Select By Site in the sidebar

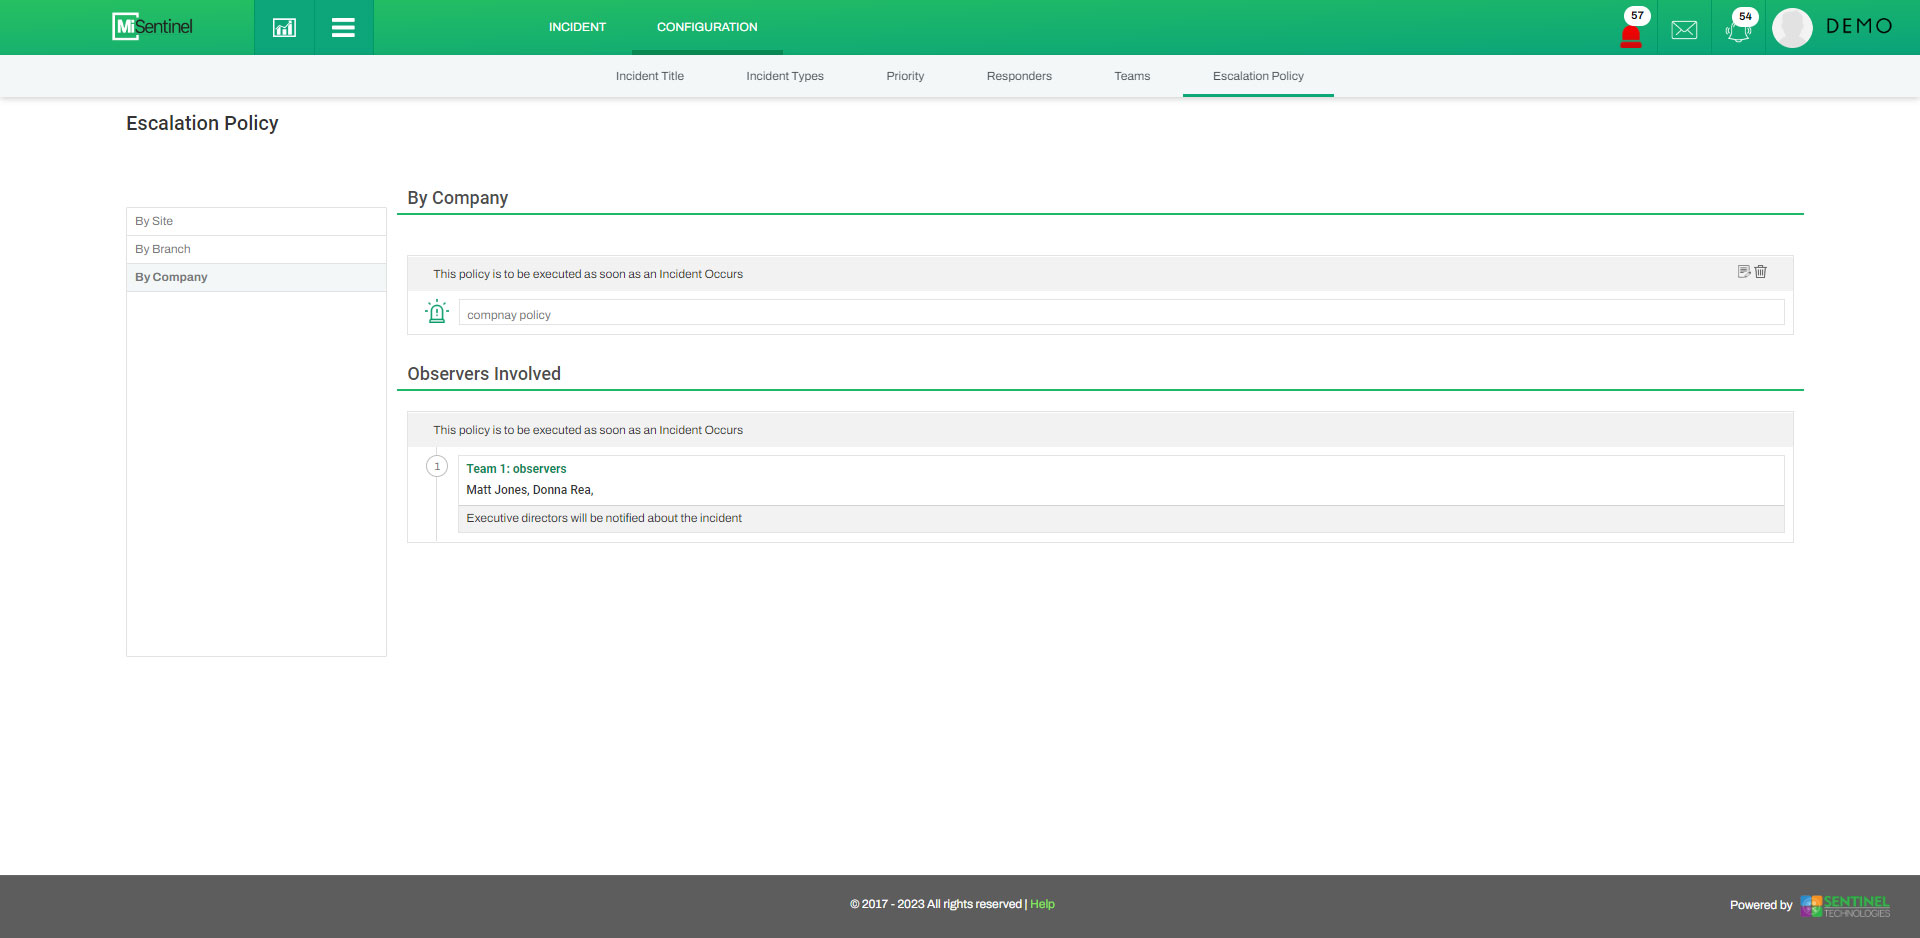[154, 221]
